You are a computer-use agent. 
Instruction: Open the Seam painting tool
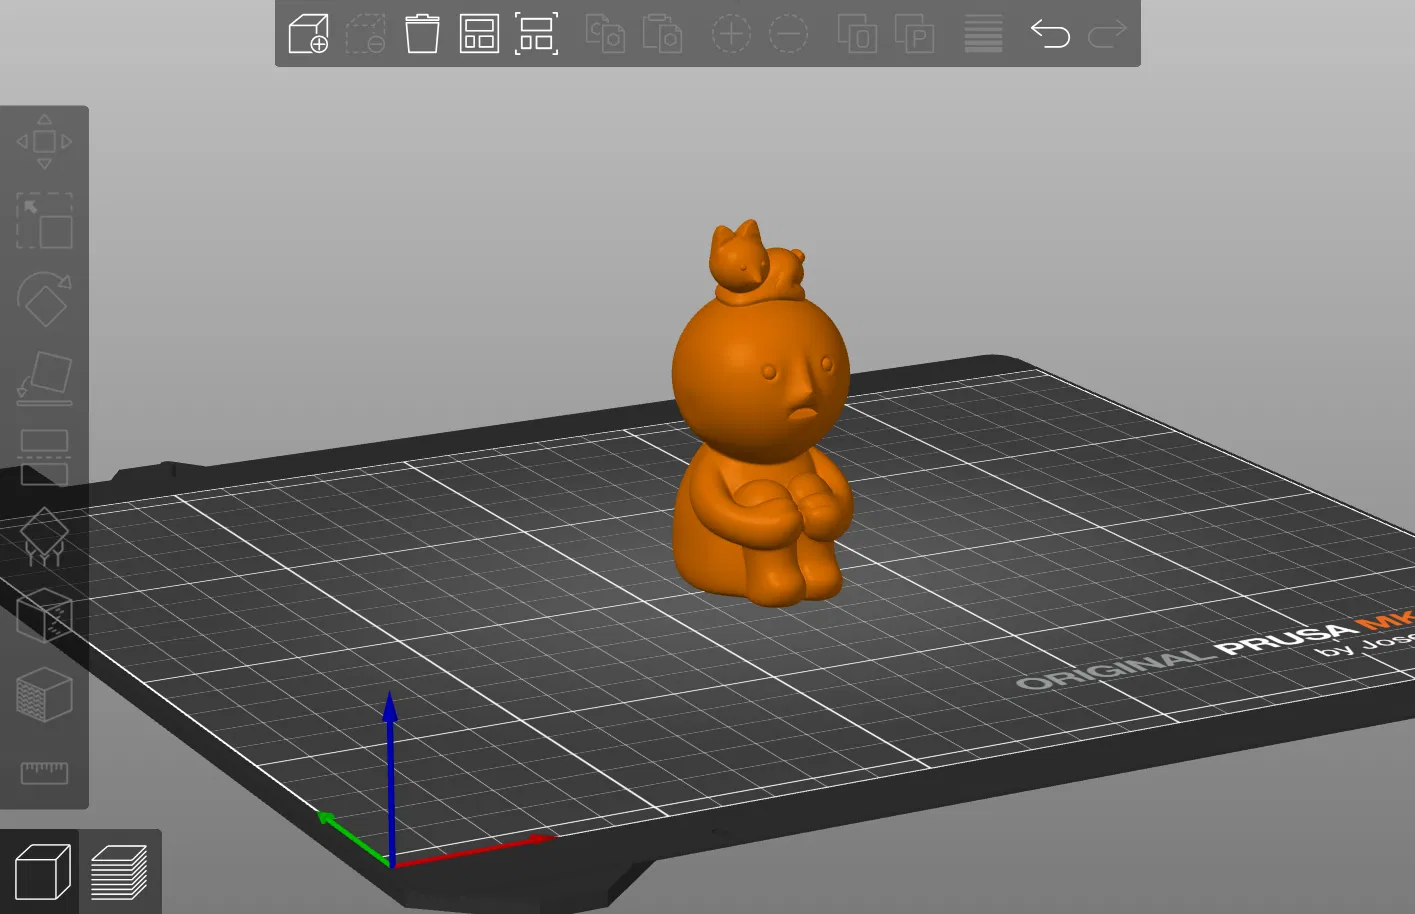coord(44,614)
